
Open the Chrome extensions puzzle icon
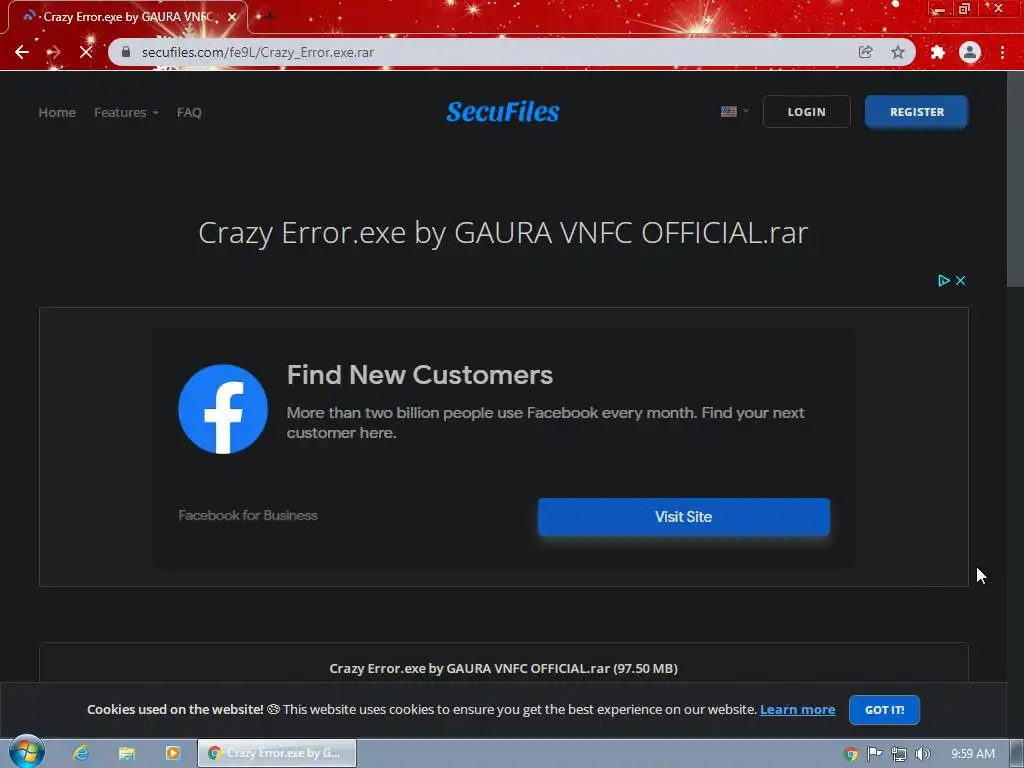(x=938, y=52)
